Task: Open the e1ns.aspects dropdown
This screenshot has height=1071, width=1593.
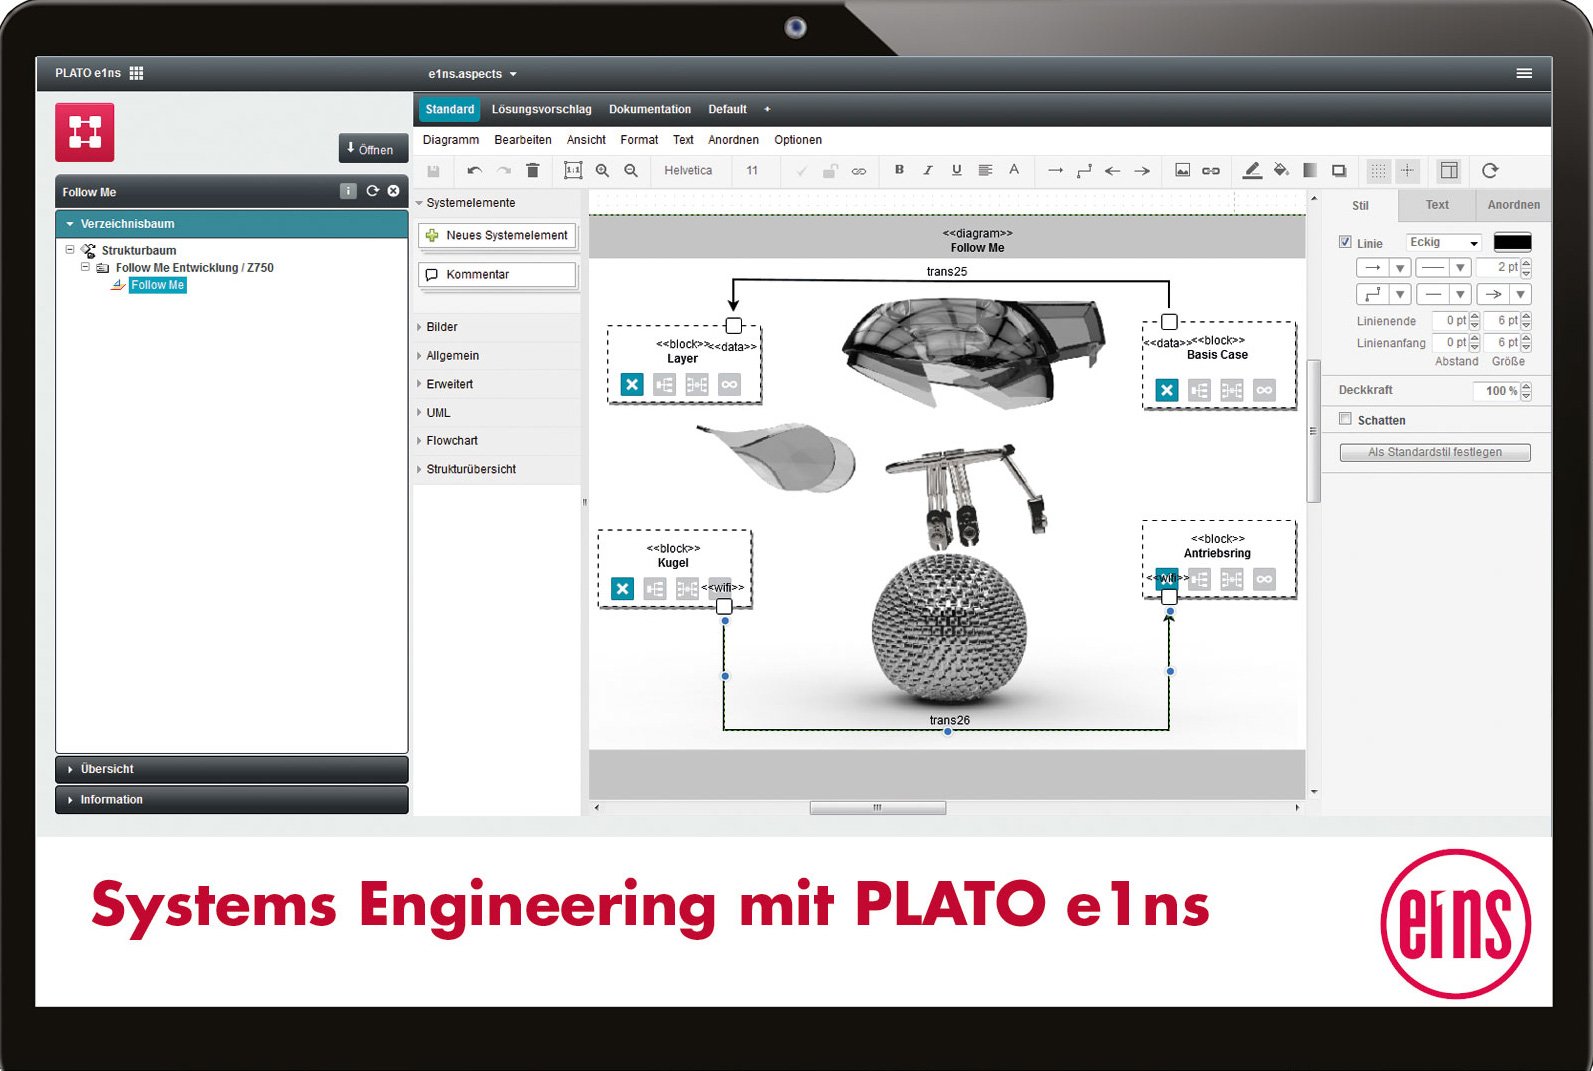Action: [x=472, y=74]
